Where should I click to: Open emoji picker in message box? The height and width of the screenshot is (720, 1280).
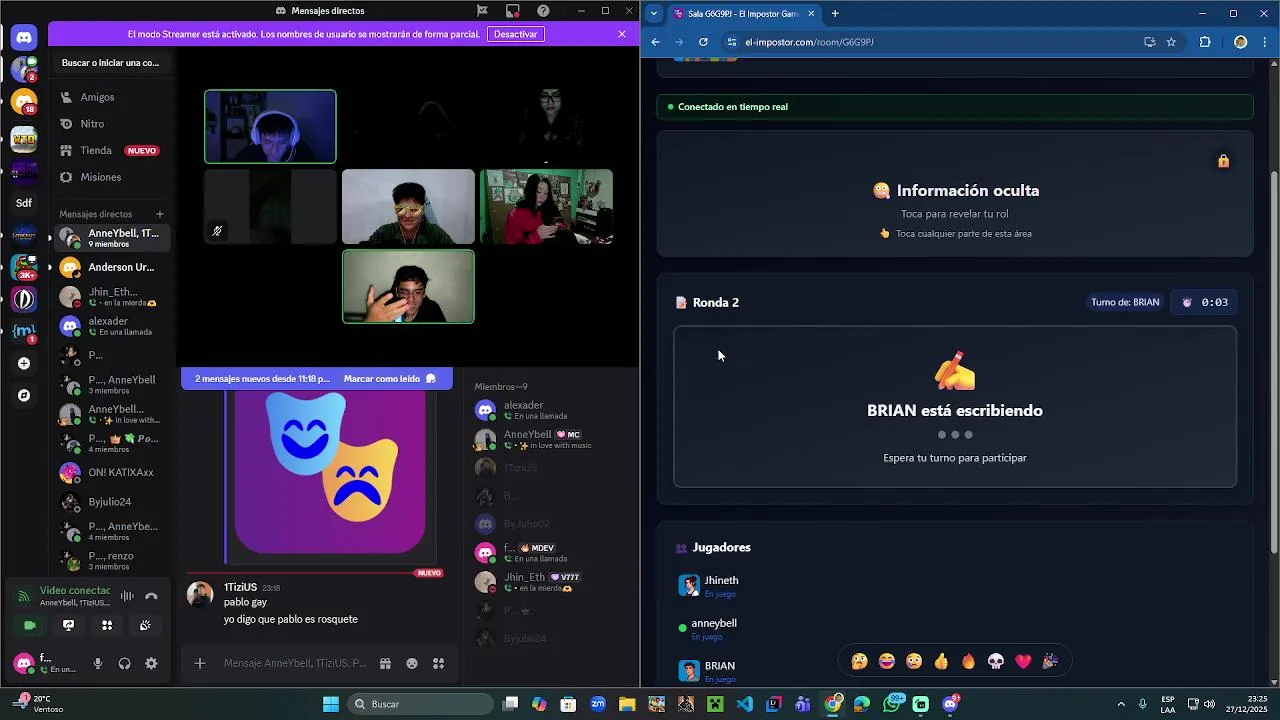412,663
